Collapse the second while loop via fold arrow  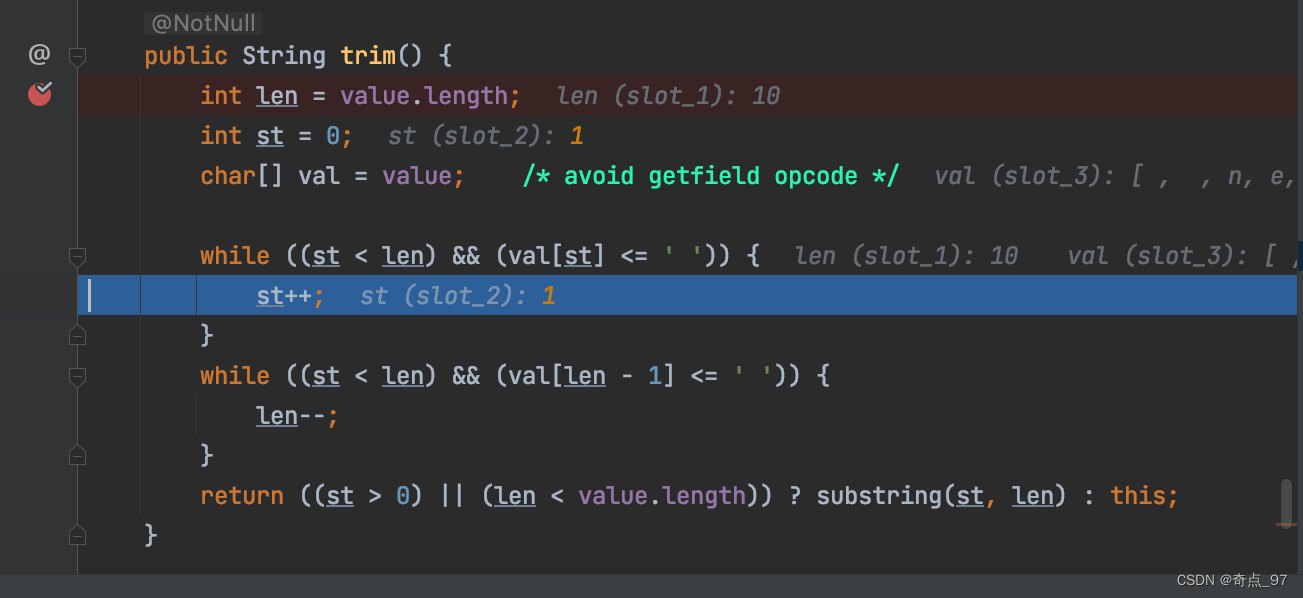coord(77,377)
